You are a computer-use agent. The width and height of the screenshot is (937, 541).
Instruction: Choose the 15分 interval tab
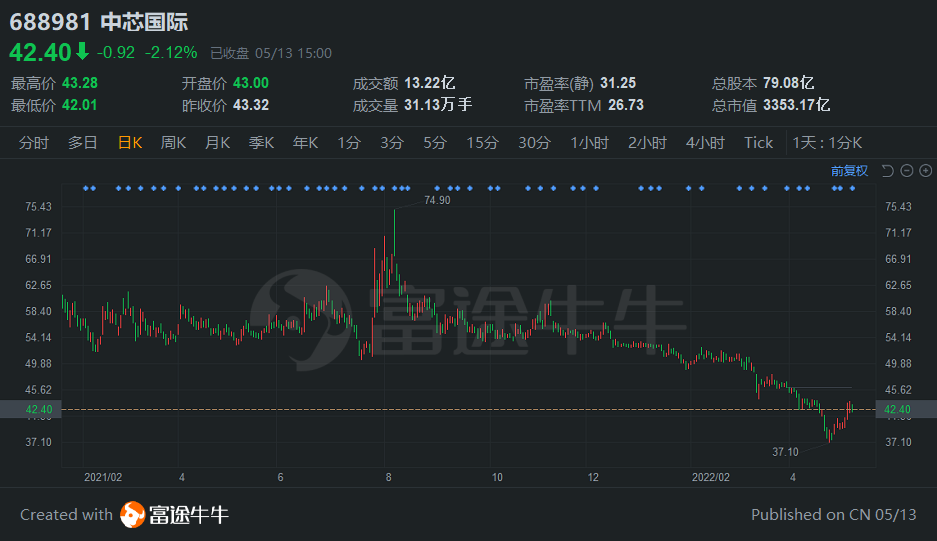482,143
